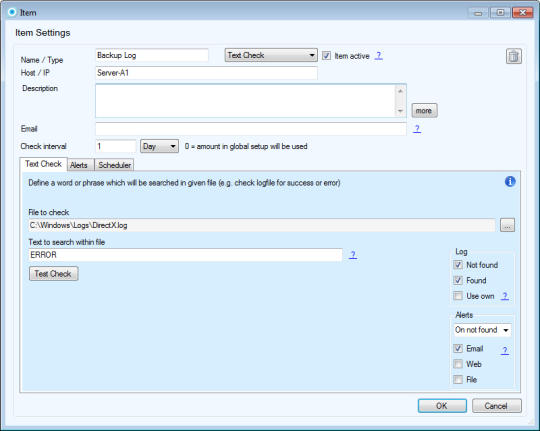Click the Test Check button
Viewport: 540px width, 431px height.
tap(53, 274)
